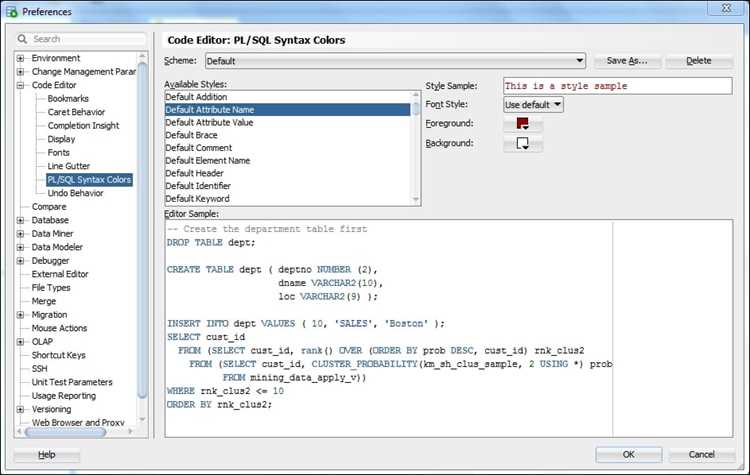Open Mouse Actions preferences
This screenshot has width=750, height=475.
click(59, 328)
